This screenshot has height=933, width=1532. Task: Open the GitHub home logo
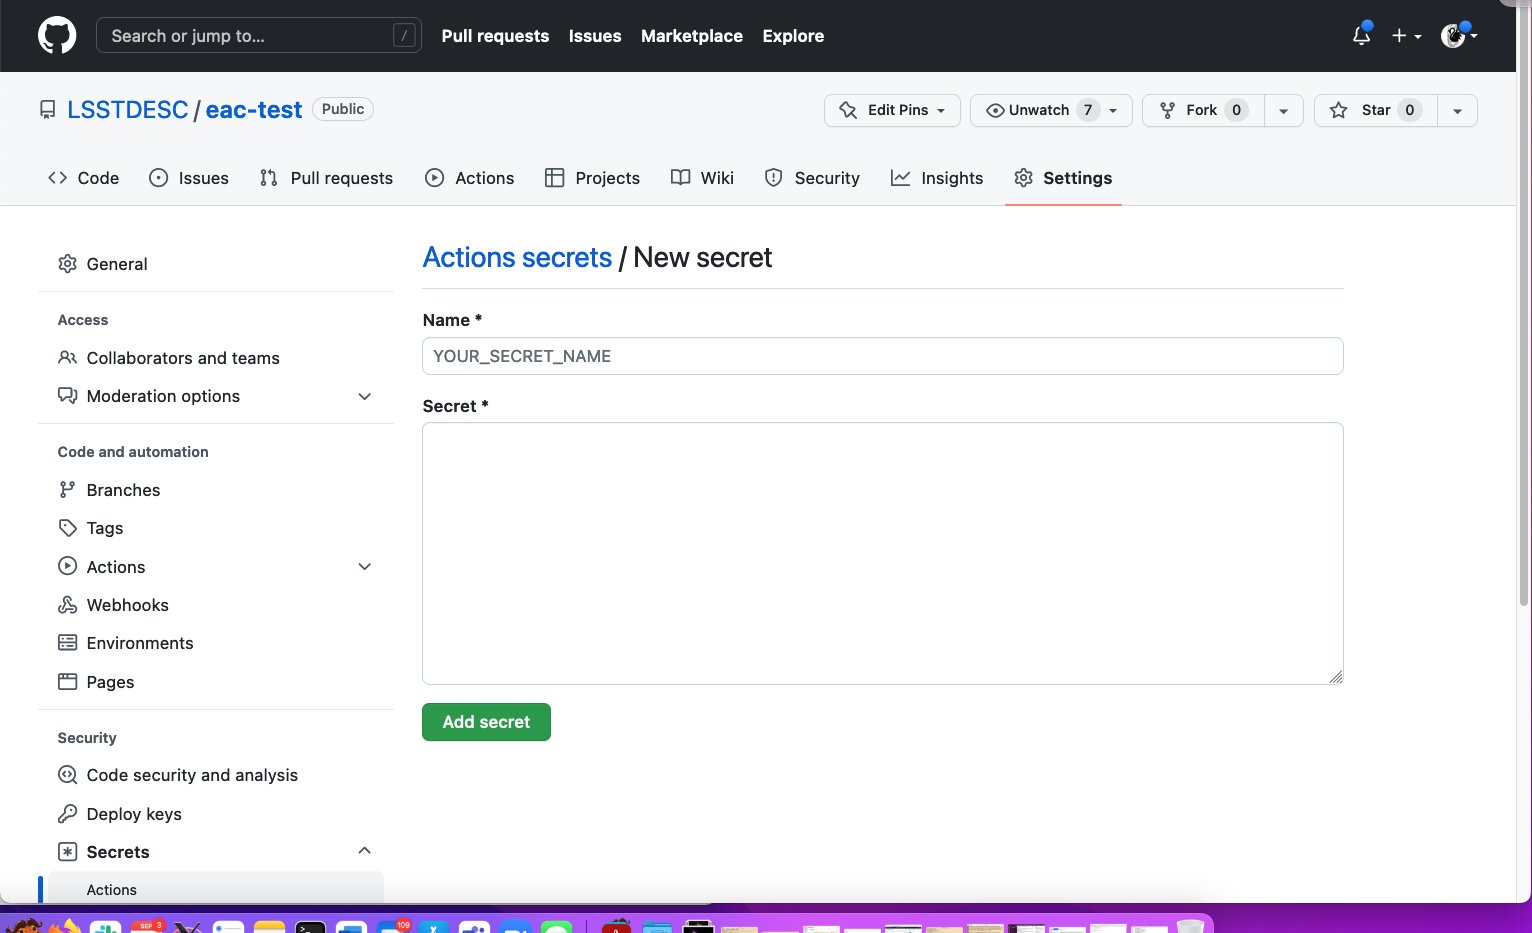coord(57,36)
